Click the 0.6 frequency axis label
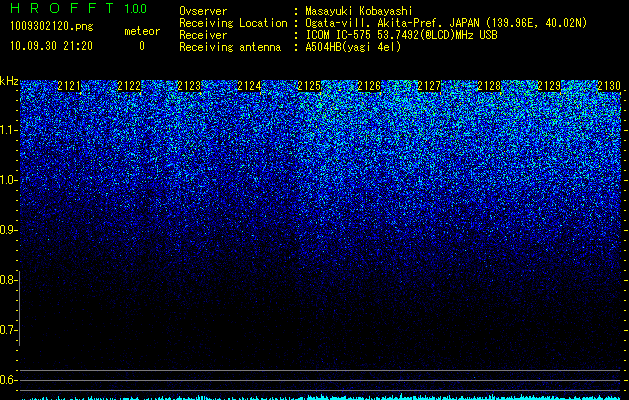Image resolution: width=629 pixels, height=400 pixels. coord(8,380)
